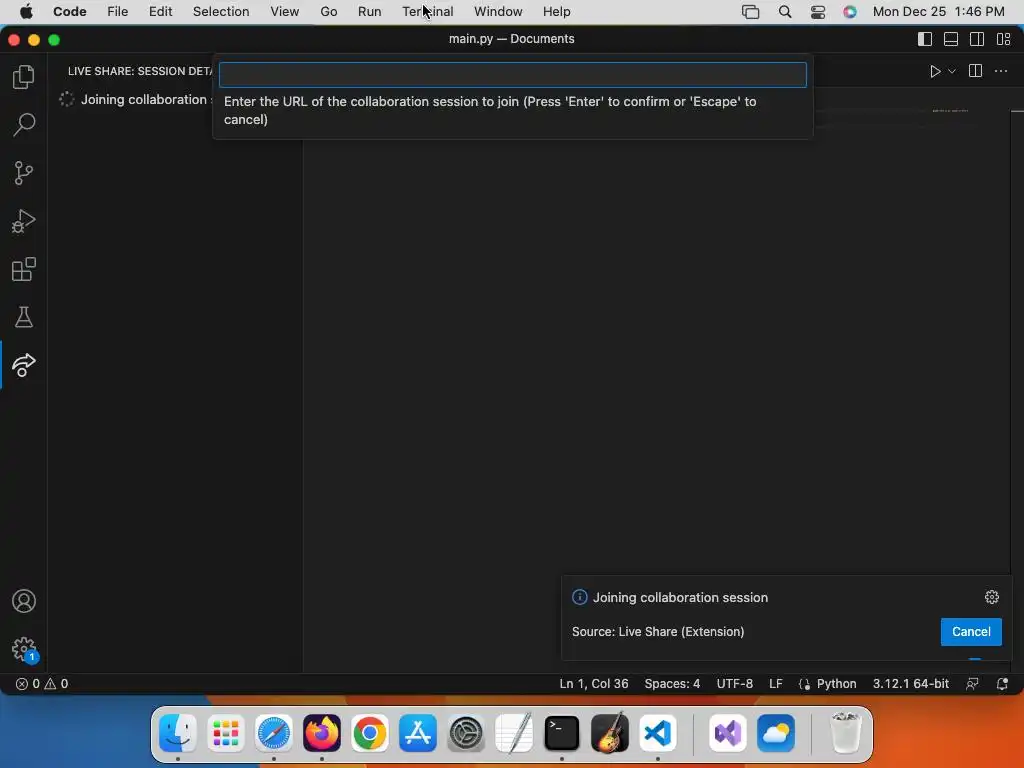Open Customize Layout menu
Screen dimensions: 1024x768
tap(1004, 39)
